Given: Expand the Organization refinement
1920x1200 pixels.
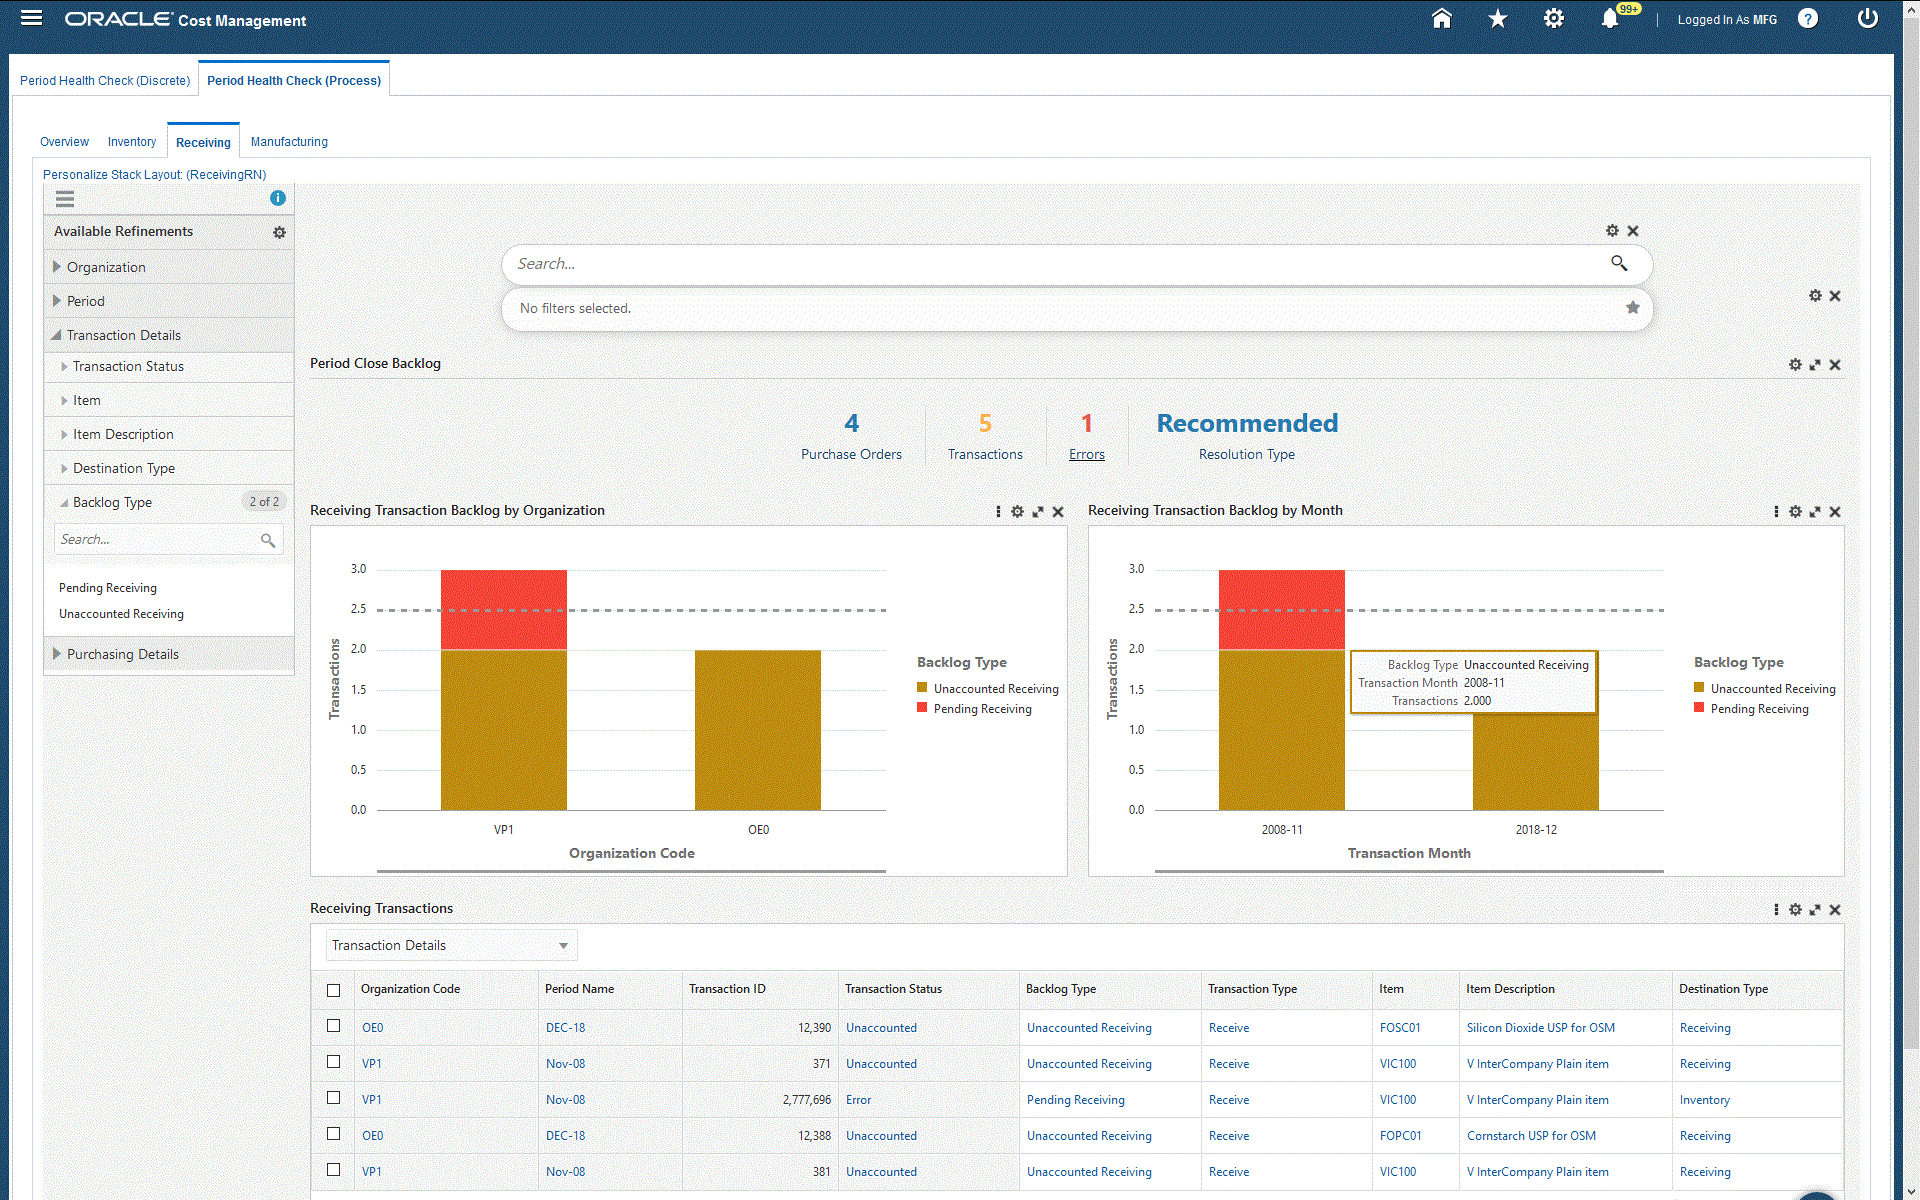Looking at the screenshot, I should tap(105, 267).
